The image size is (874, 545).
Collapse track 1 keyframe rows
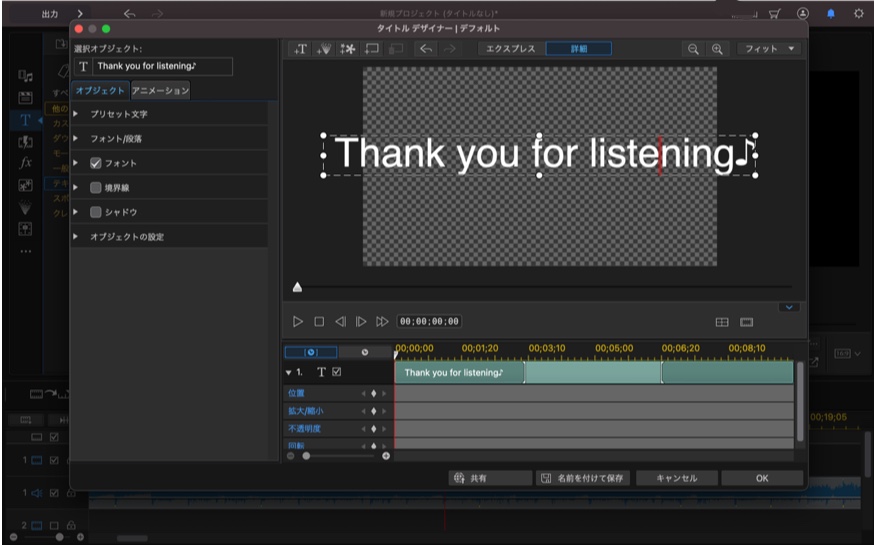click(288, 372)
